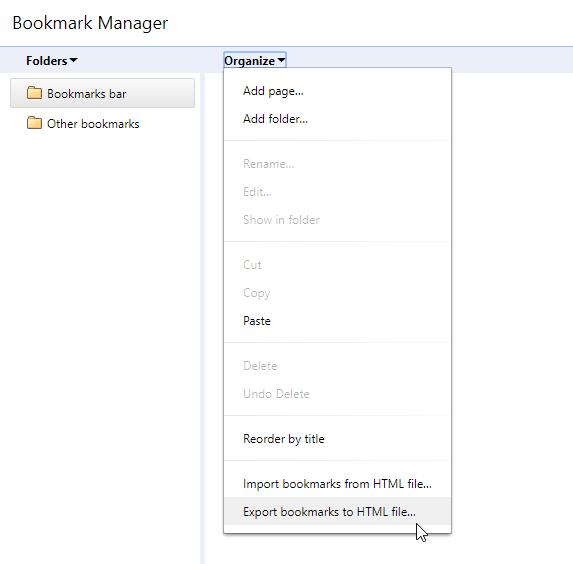Choose Reorder by title
The image size is (573, 564).
click(x=337, y=439)
